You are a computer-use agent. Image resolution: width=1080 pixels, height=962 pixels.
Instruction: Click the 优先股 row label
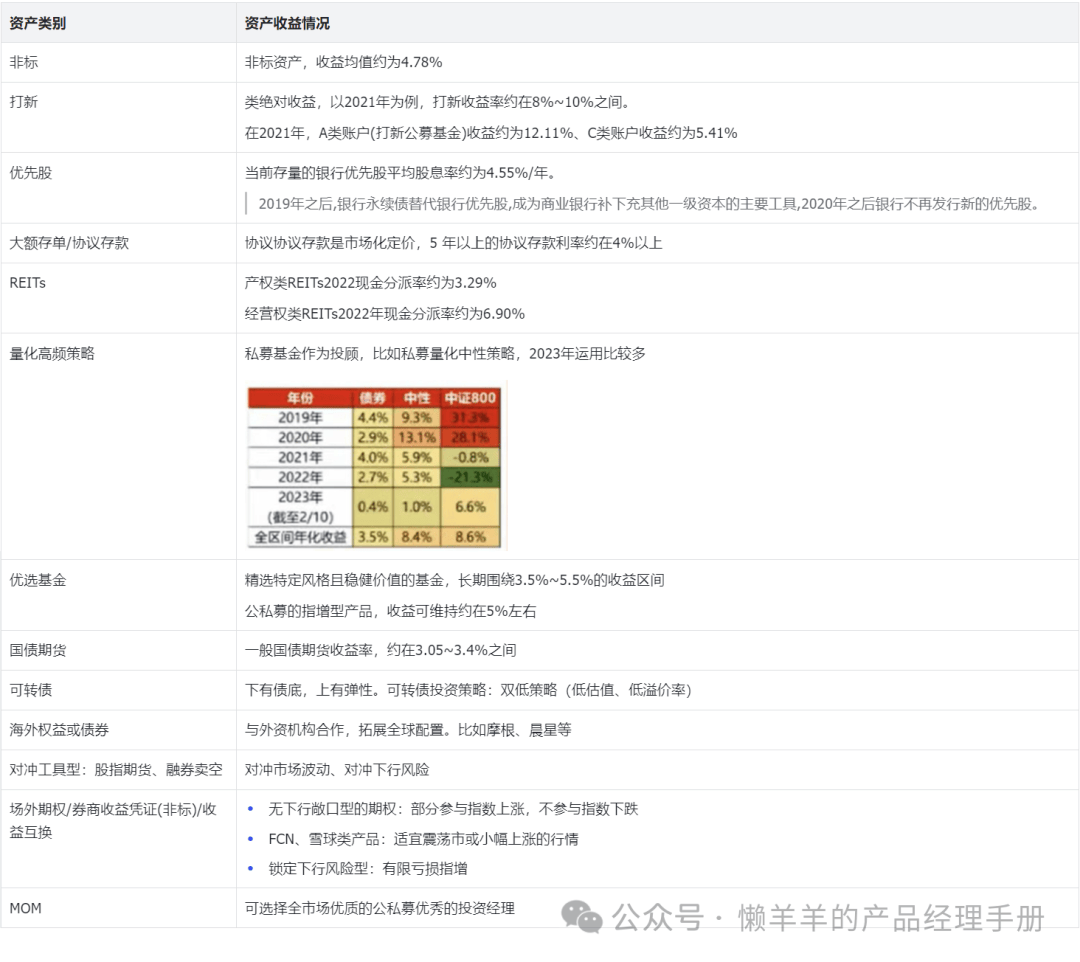(30, 172)
